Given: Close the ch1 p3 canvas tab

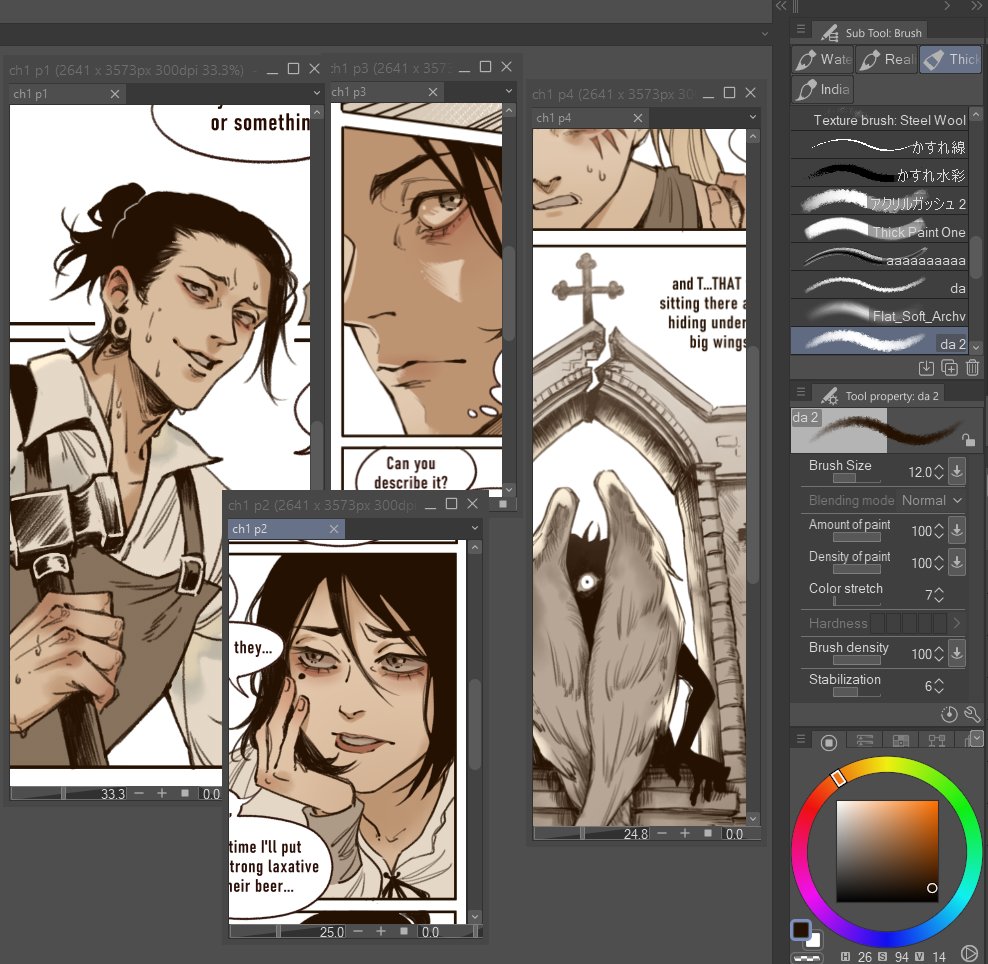Looking at the screenshot, I should [433, 92].
